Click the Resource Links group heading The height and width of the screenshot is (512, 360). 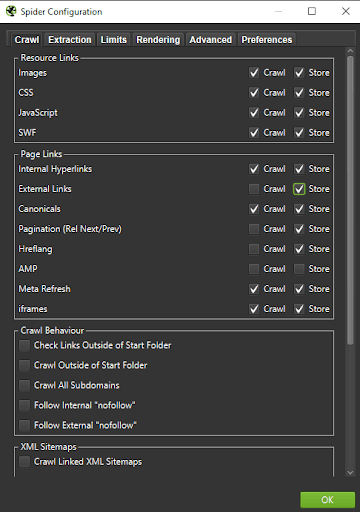50,58
